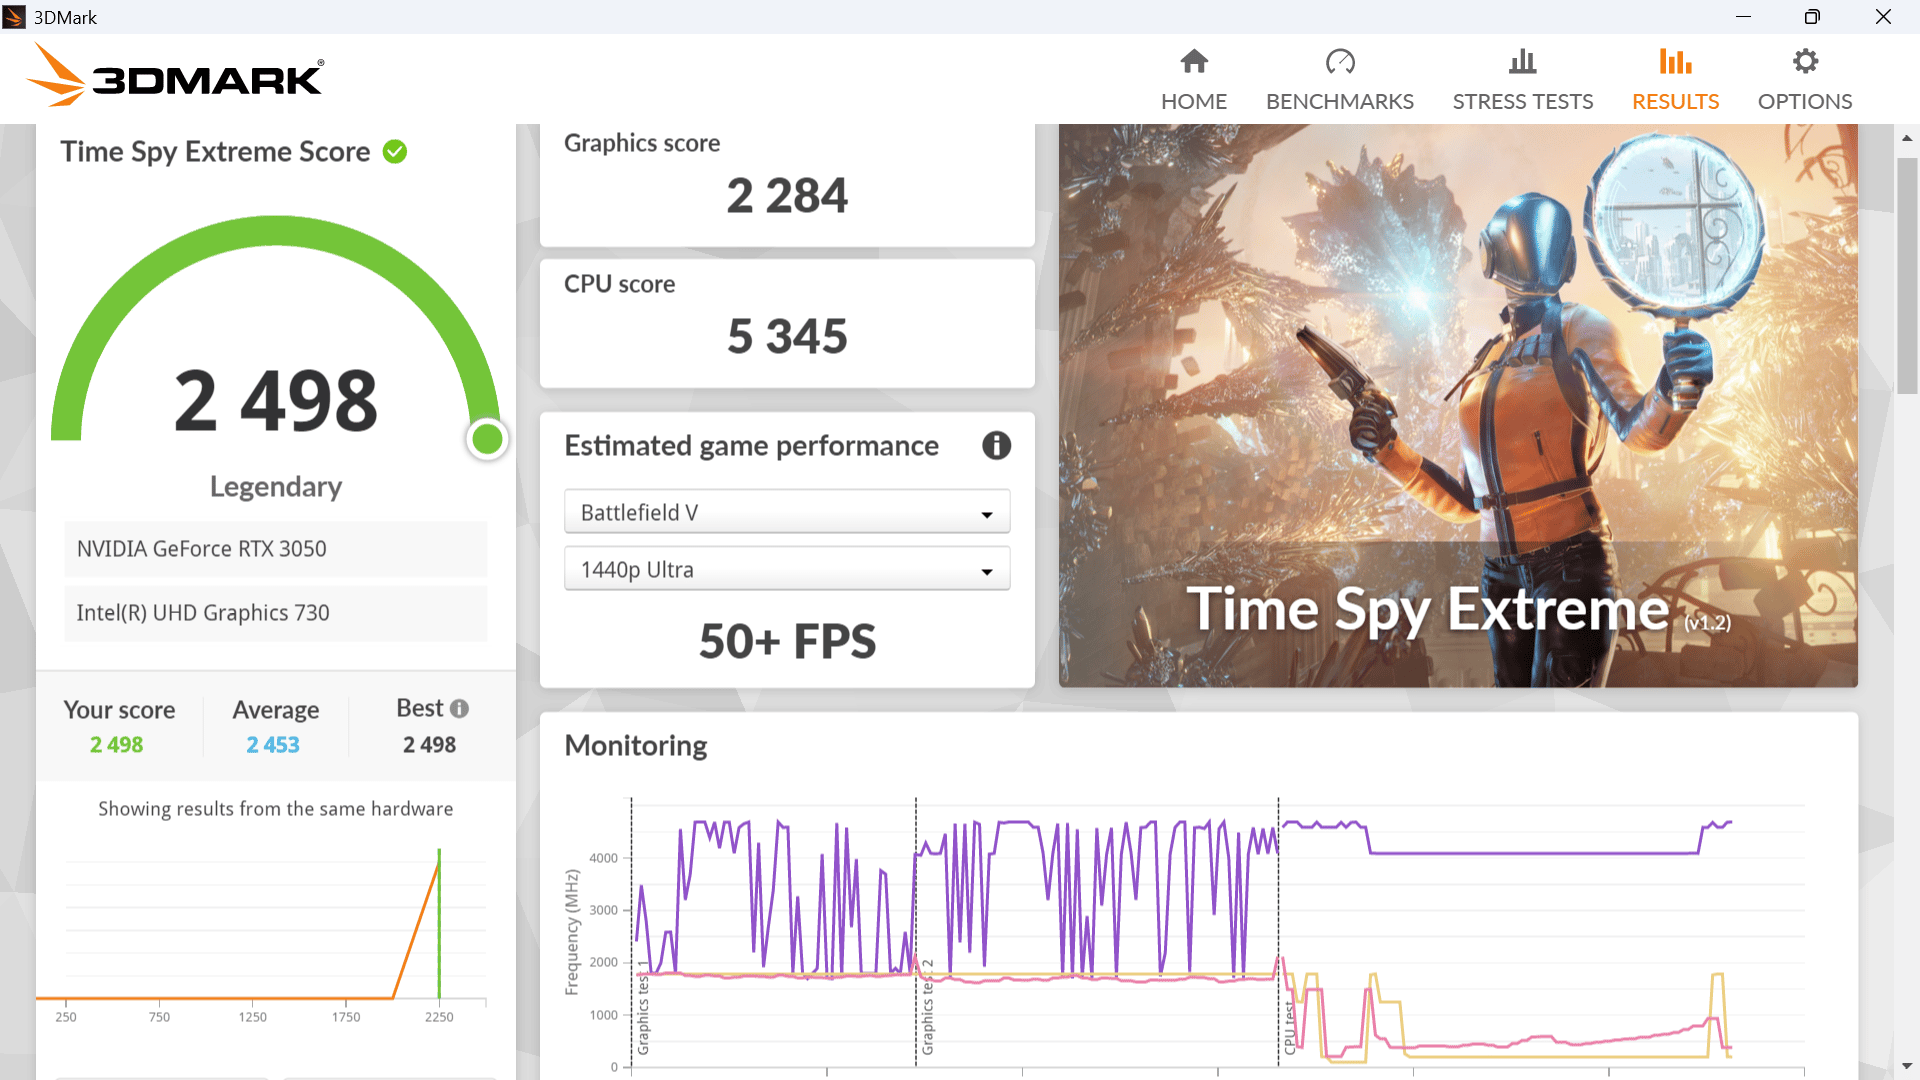Image resolution: width=1920 pixels, height=1080 pixels.
Task: Click the Results orange bars icon
Action: [x=1675, y=62]
